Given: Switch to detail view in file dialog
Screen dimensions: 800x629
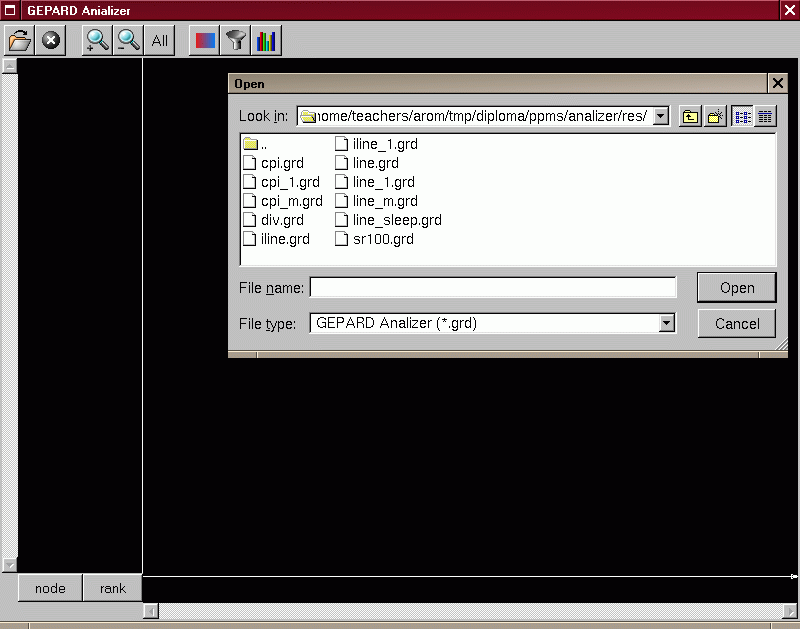Looking at the screenshot, I should click(765, 116).
